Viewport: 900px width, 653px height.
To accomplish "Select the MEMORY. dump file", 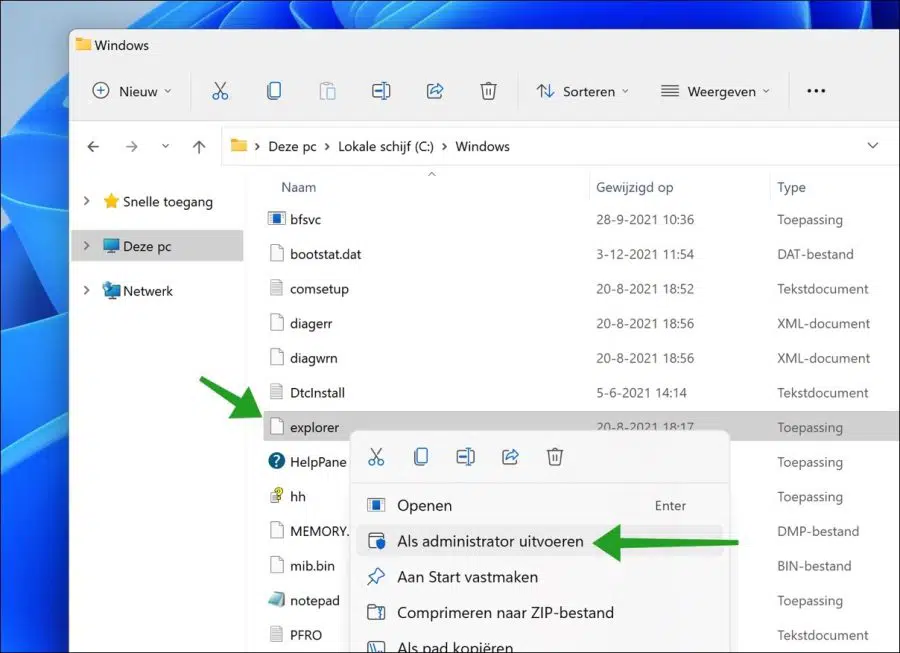I will [x=319, y=531].
